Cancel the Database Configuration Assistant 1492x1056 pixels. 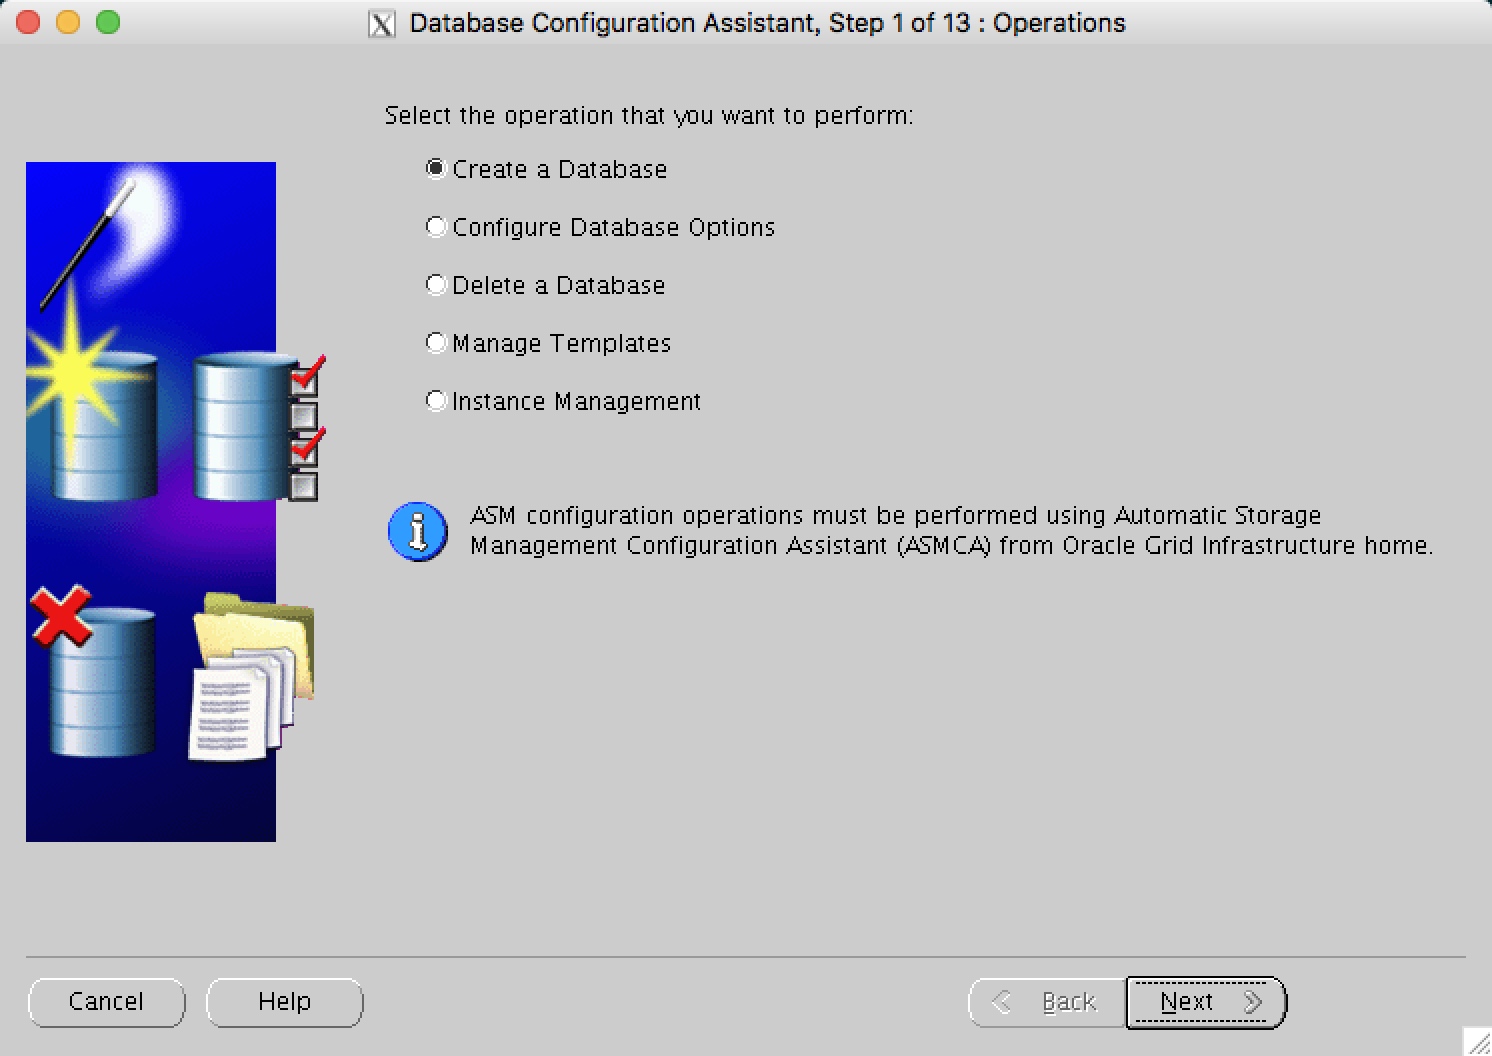tap(106, 1001)
